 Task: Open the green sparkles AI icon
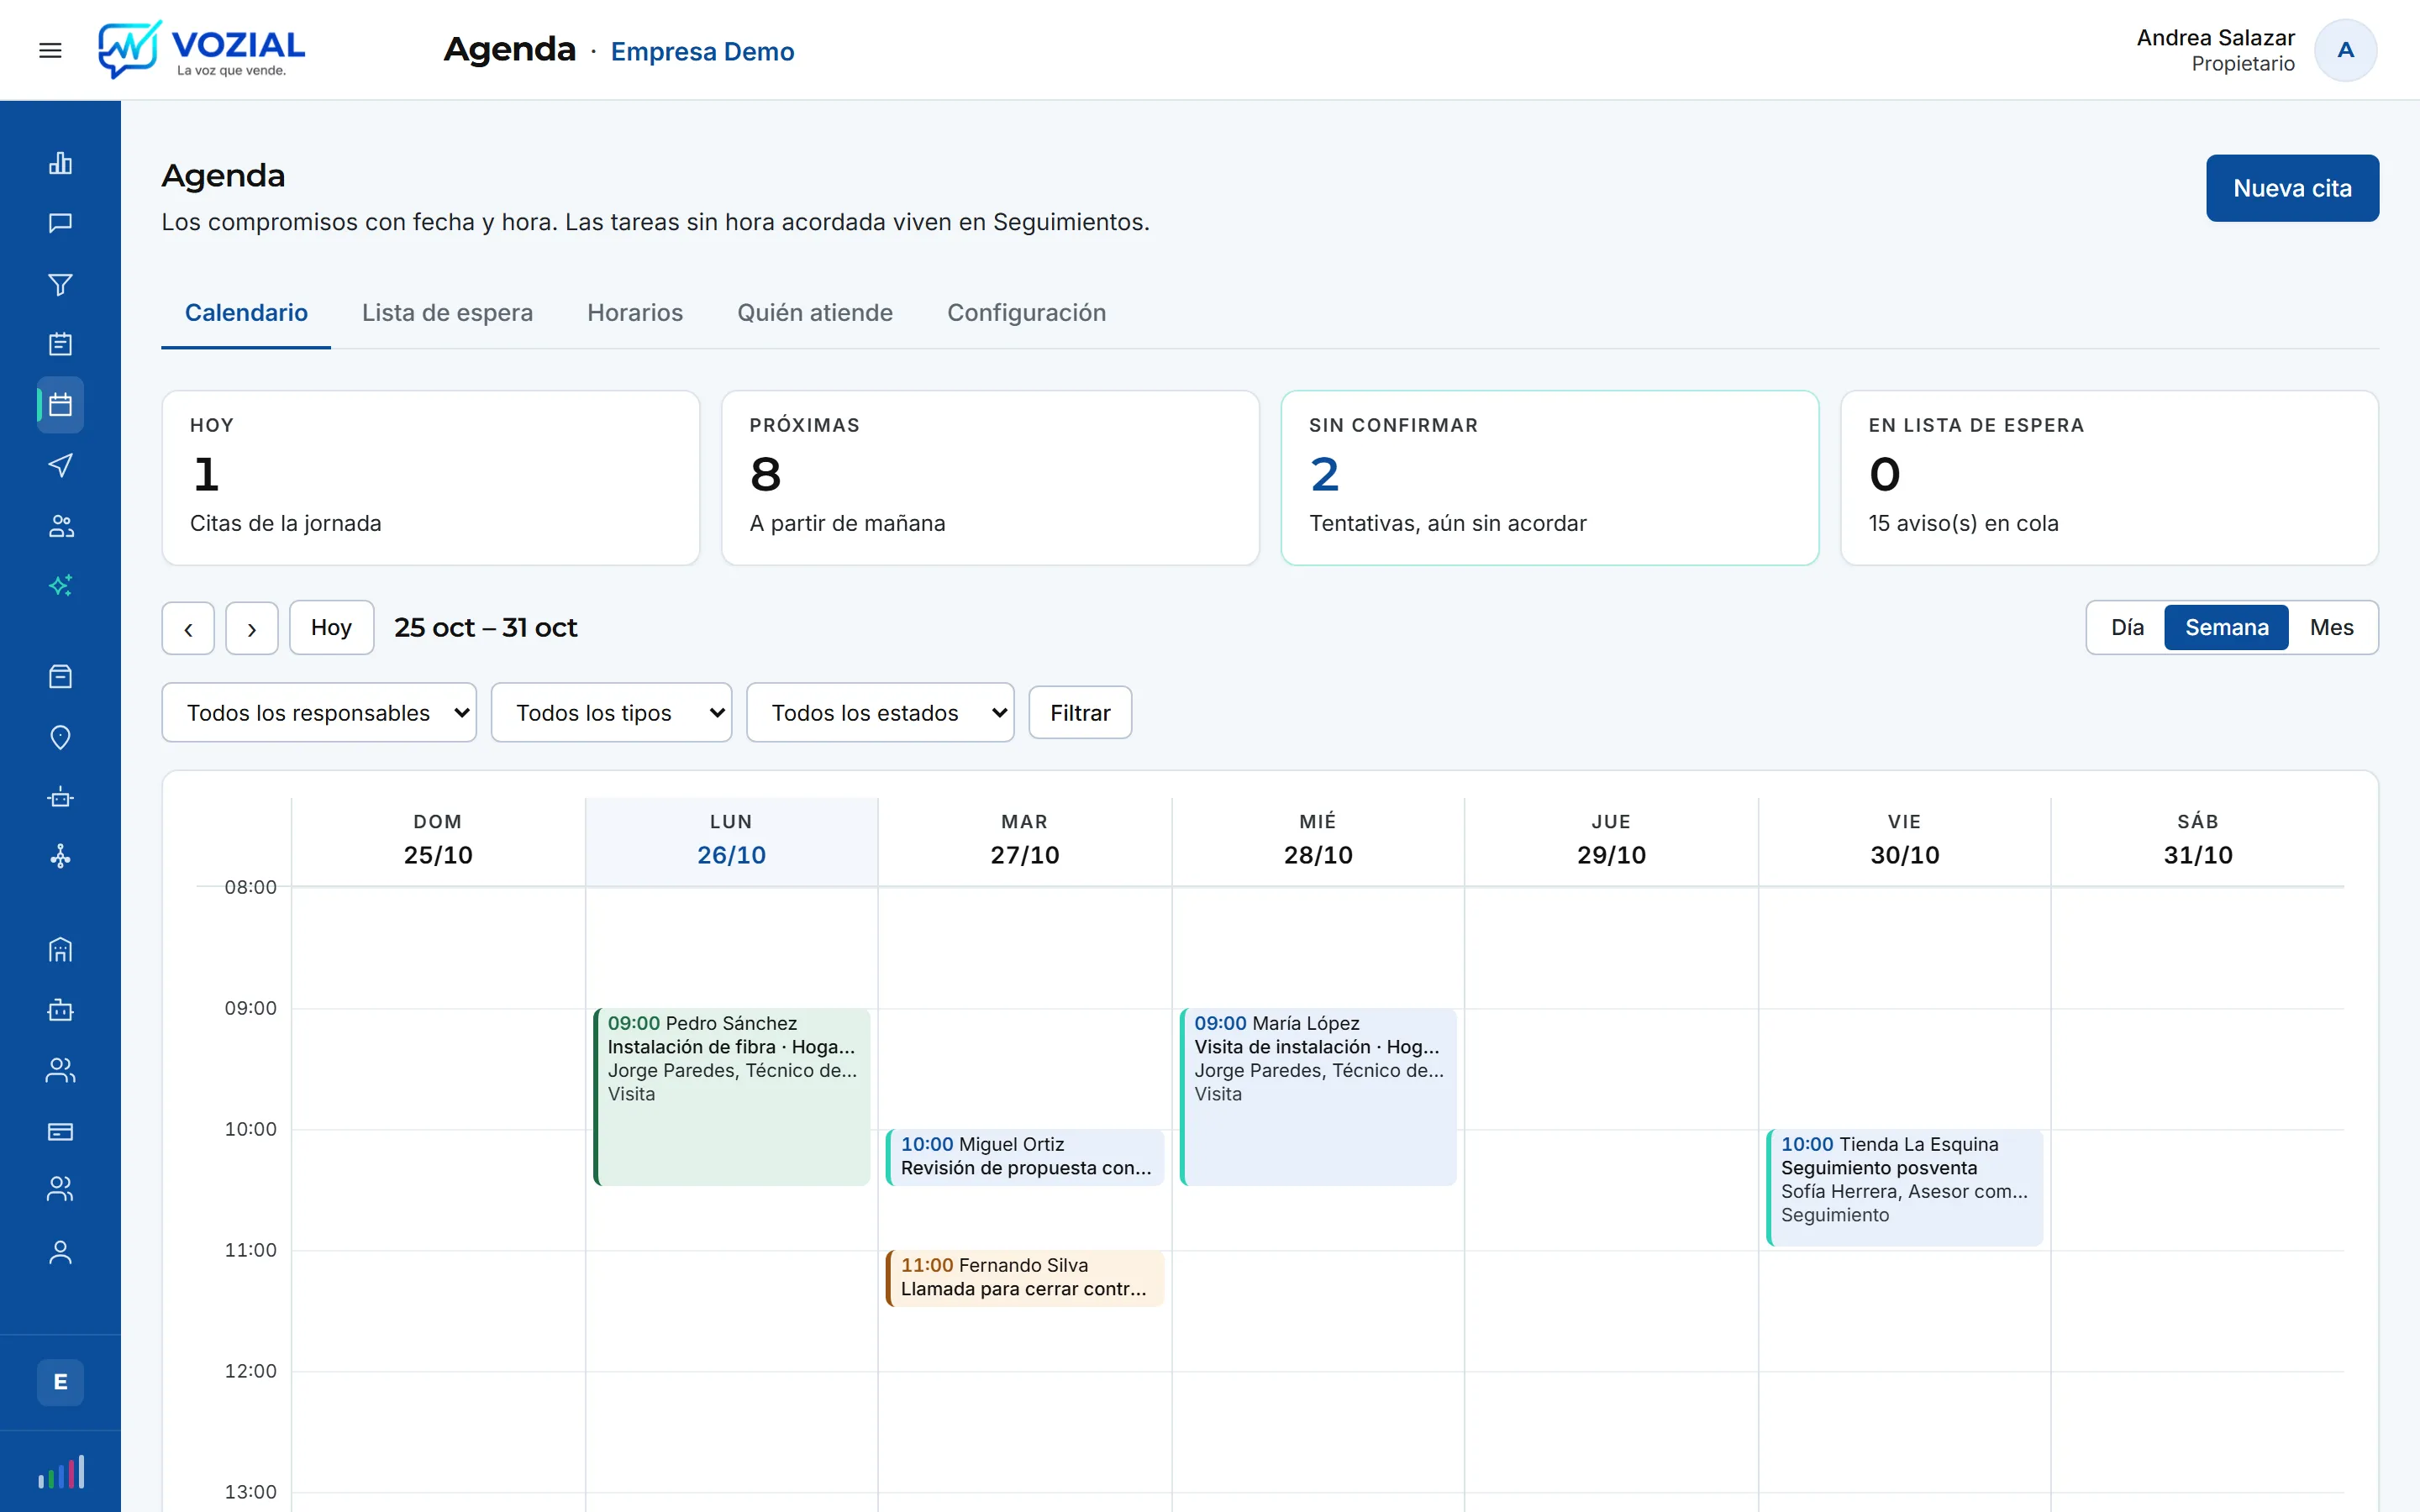pos(60,585)
